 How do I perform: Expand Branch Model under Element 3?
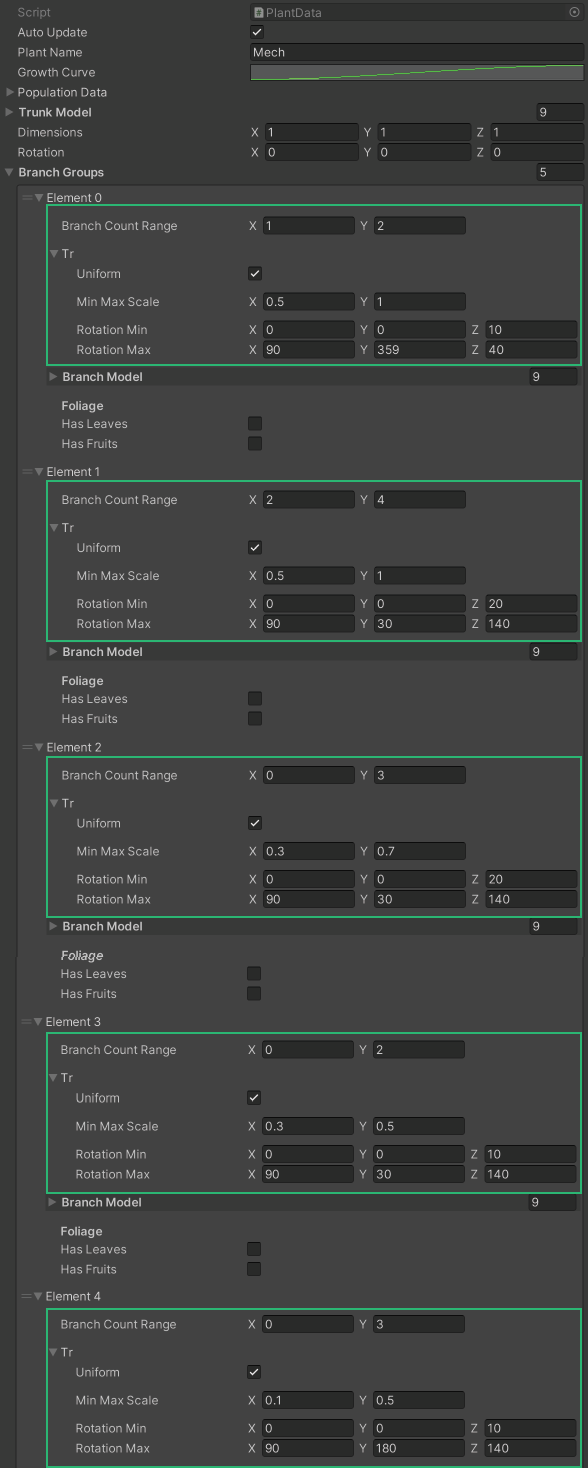click(x=53, y=1202)
